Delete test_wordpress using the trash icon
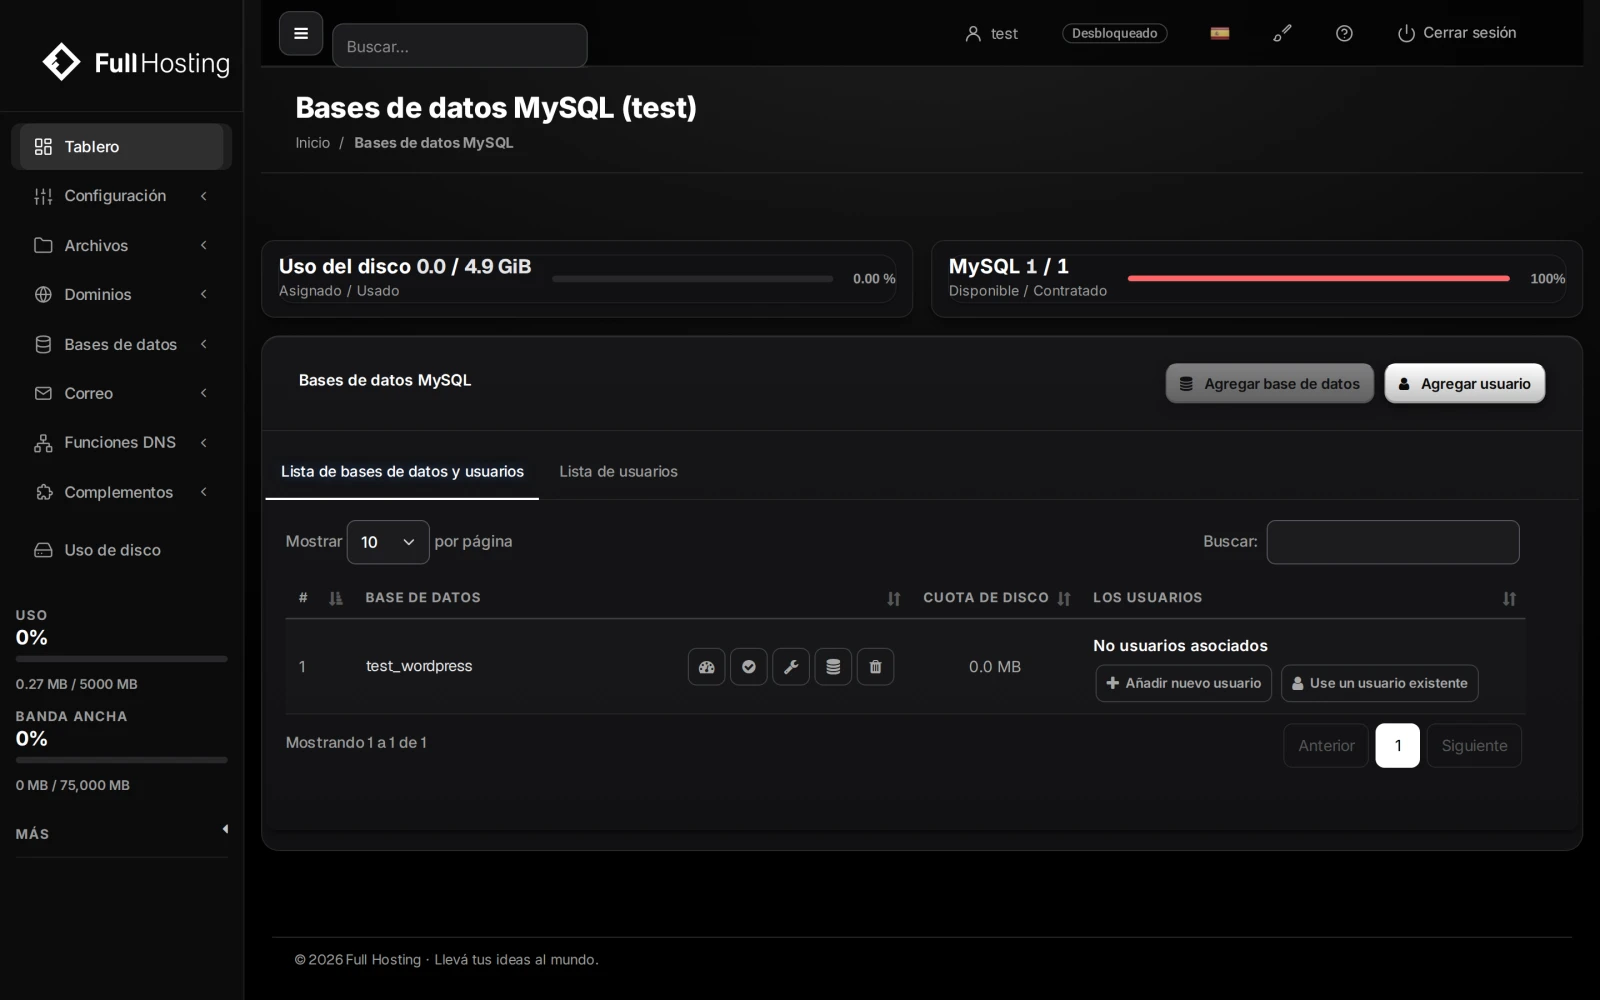The width and height of the screenshot is (1600, 1000). [875, 667]
